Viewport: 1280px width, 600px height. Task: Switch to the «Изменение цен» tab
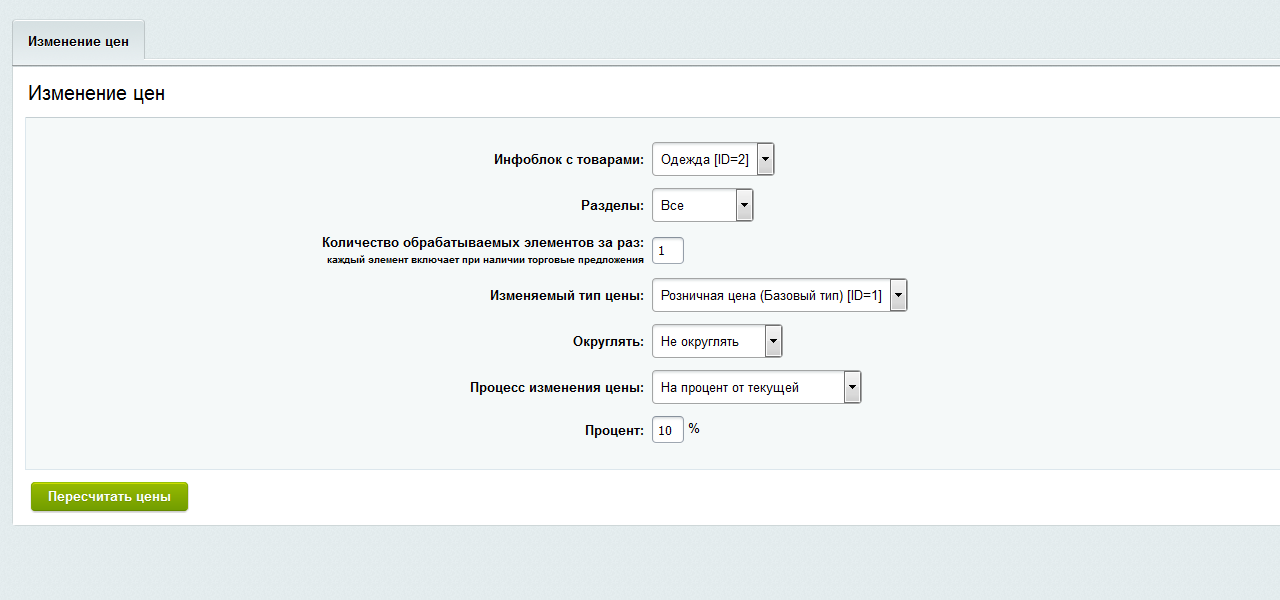pos(78,40)
